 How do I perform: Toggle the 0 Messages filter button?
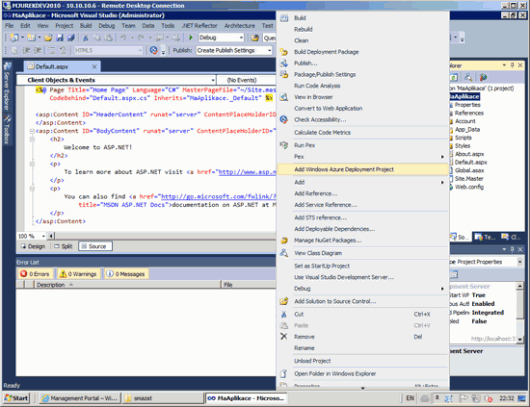(126, 274)
